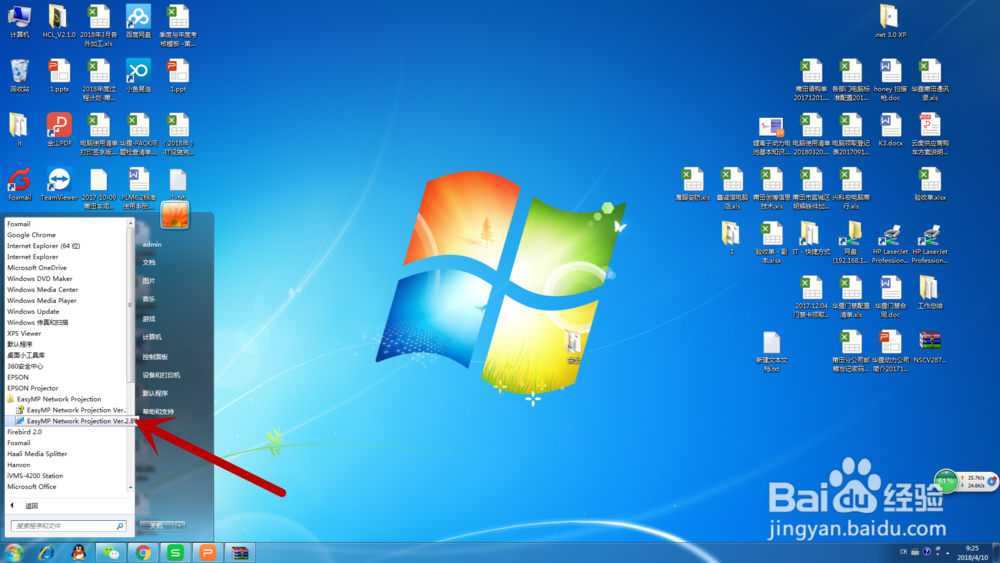Screen dimensions: 1000x563
Task: Select the 1.pptx desktop file
Action: [59, 75]
